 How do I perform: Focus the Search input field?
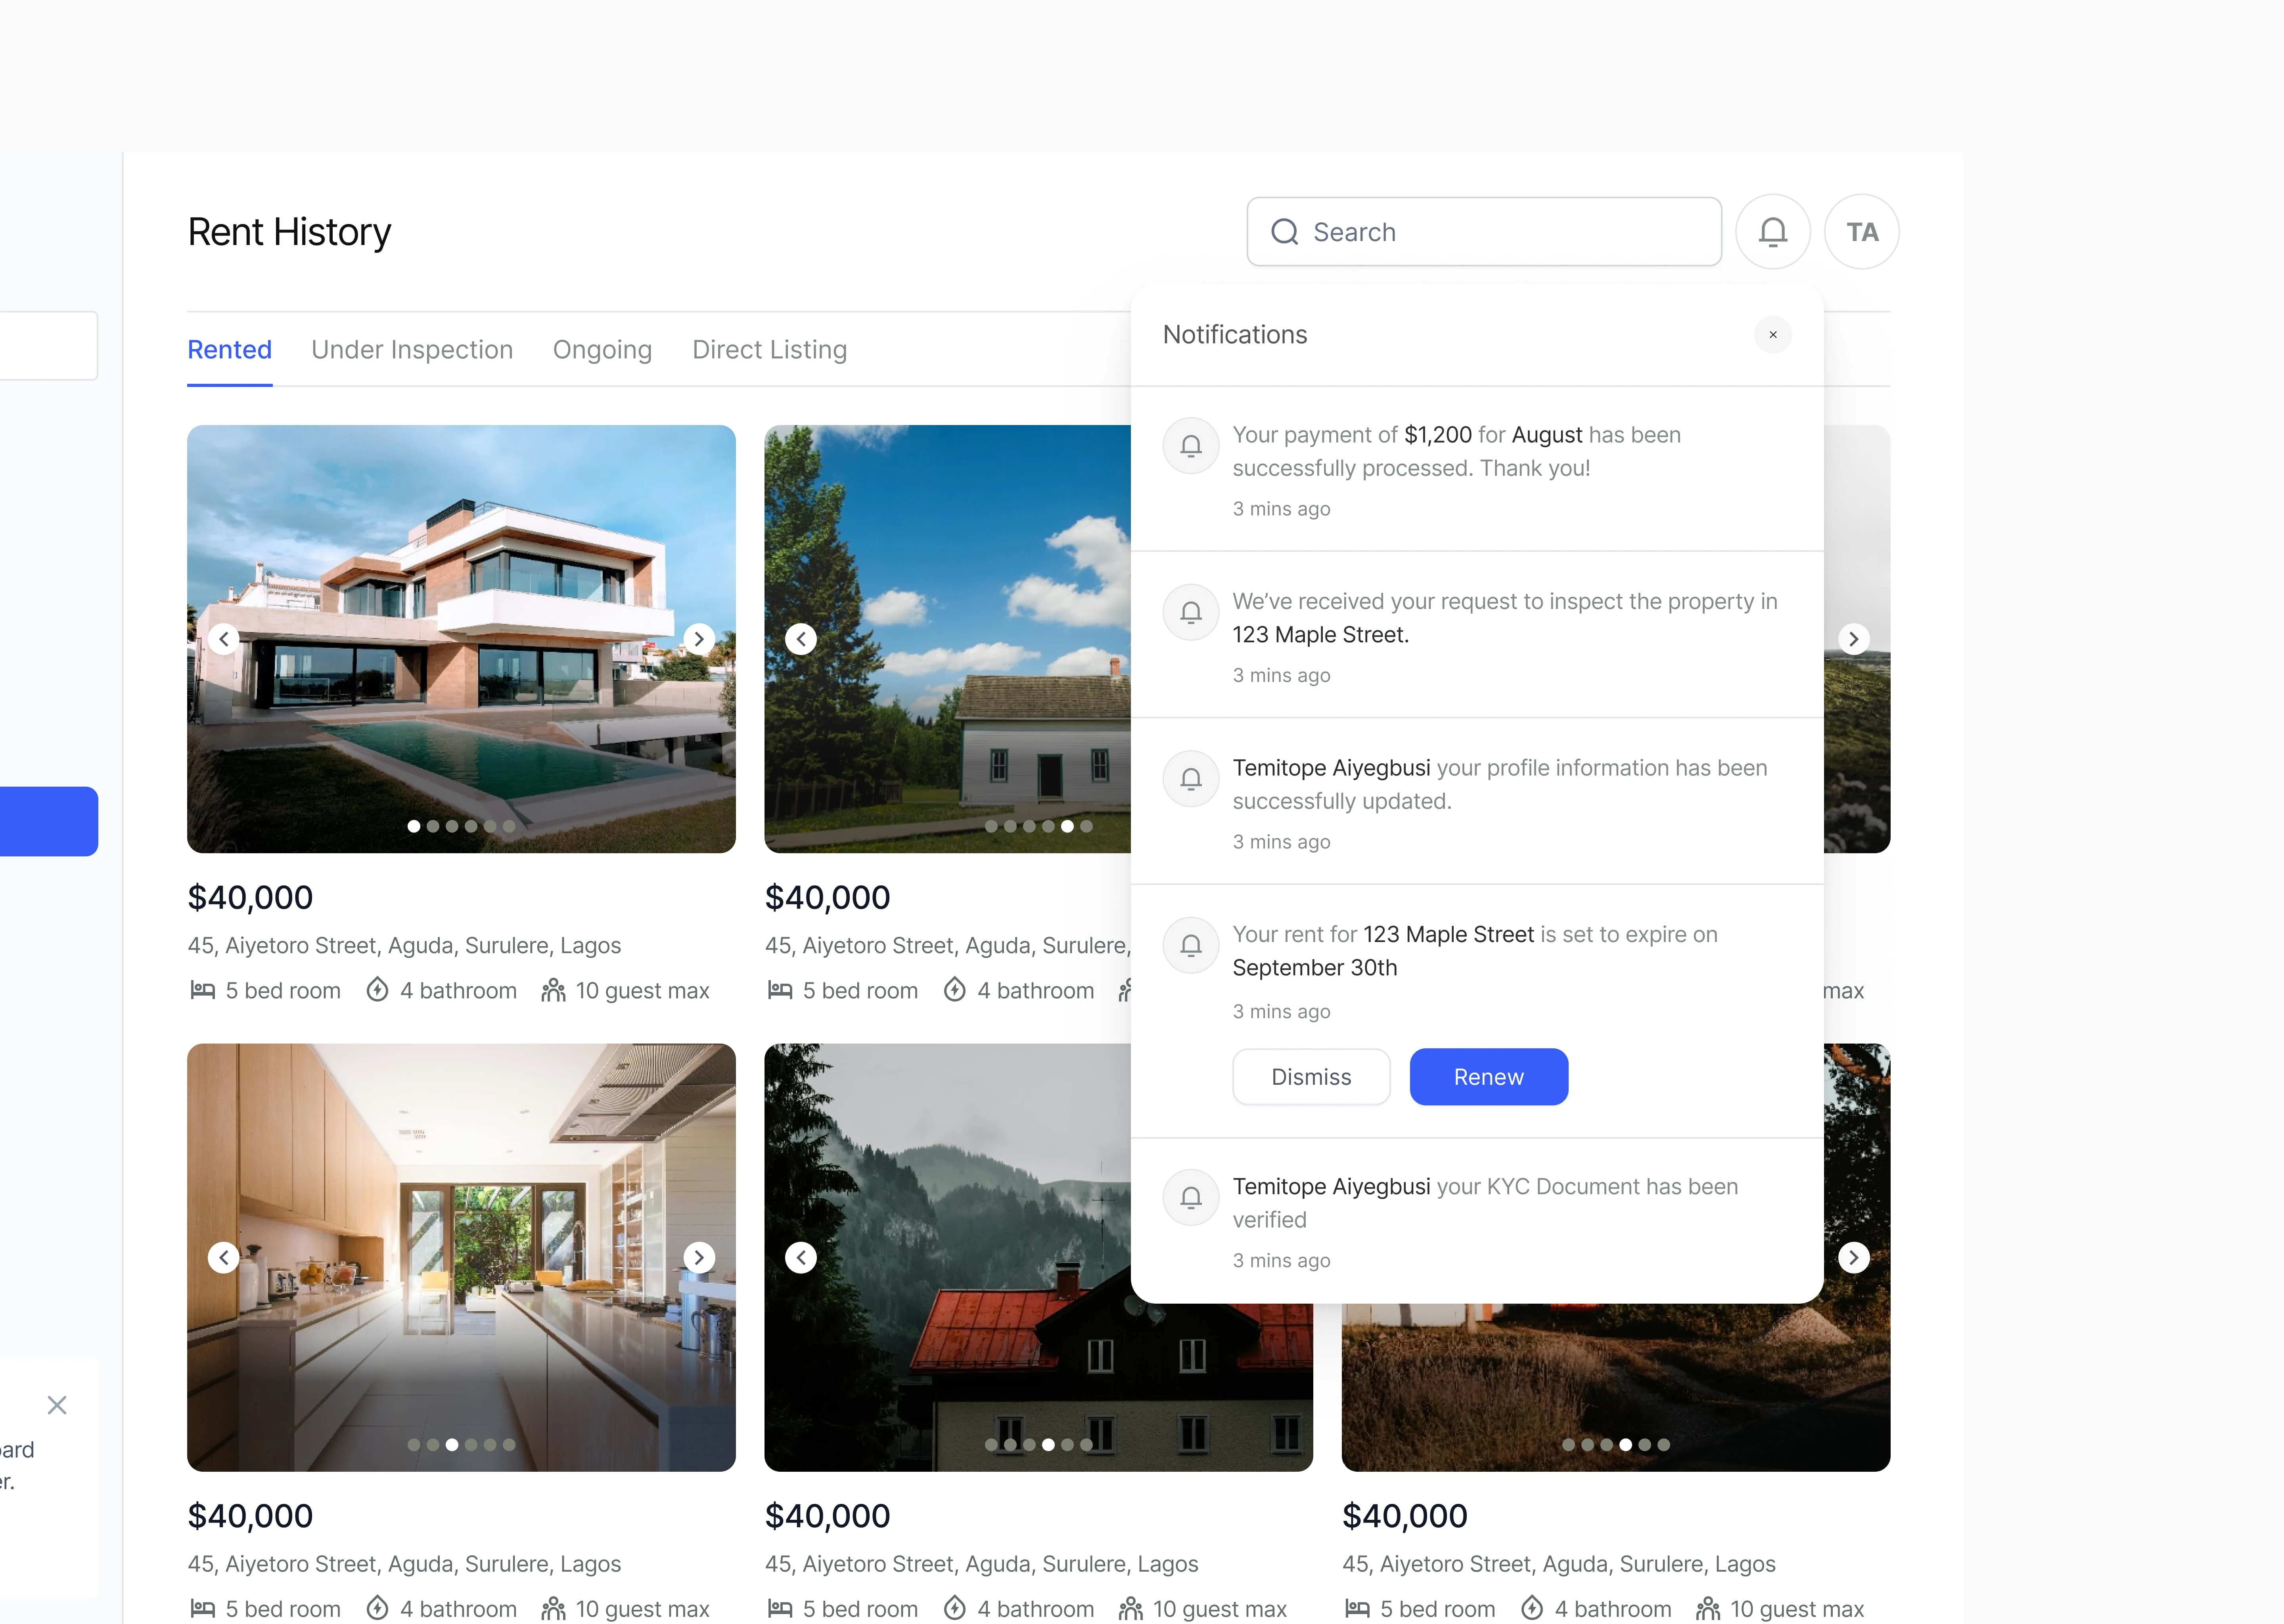click(x=1483, y=232)
